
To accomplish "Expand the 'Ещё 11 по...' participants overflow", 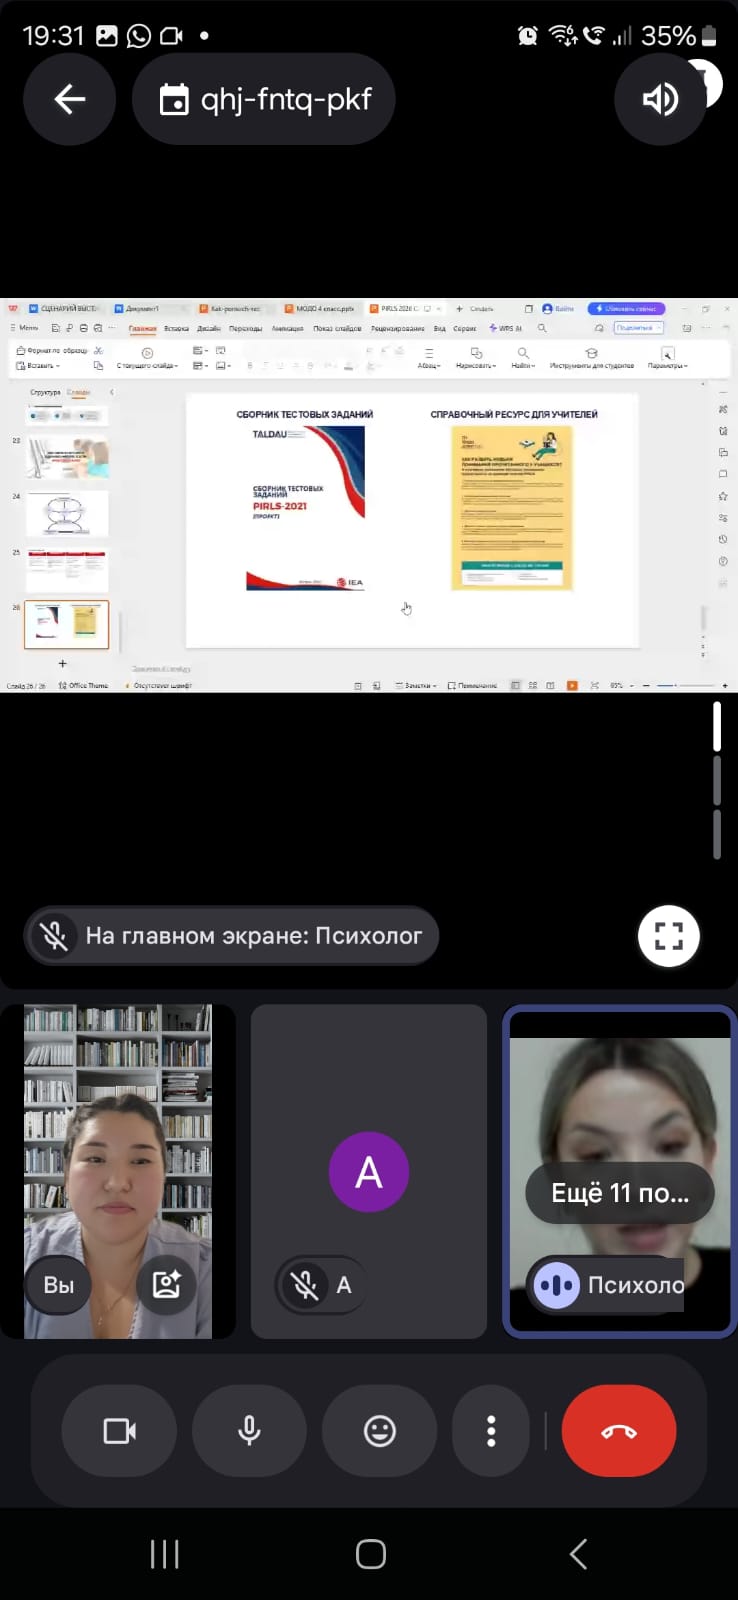I will coord(620,1193).
